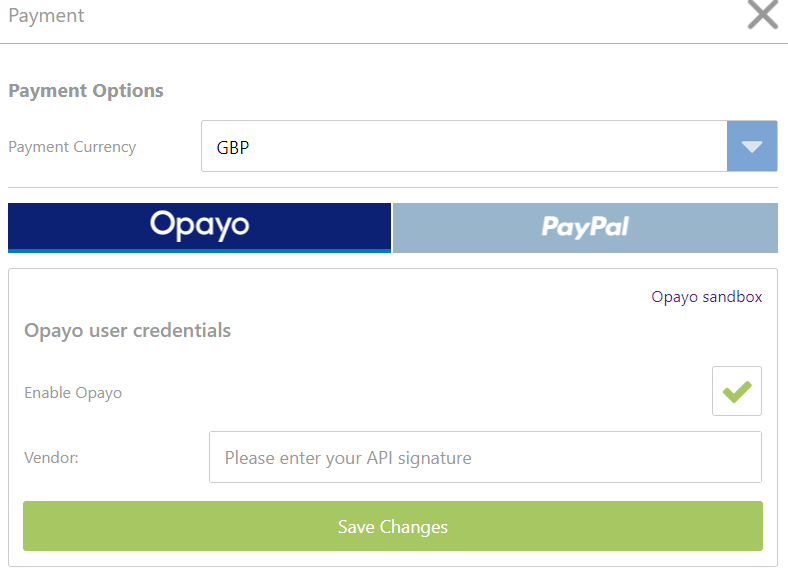Click the Payment Currency label
This screenshot has width=788, height=578.
(x=72, y=147)
